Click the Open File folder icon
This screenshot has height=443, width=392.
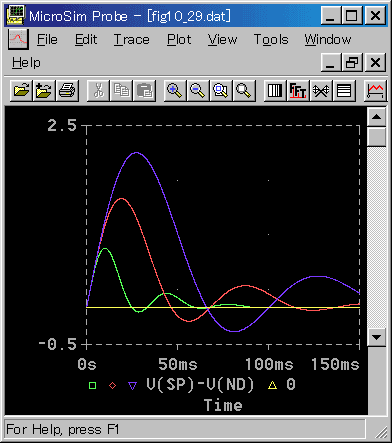tap(21, 91)
